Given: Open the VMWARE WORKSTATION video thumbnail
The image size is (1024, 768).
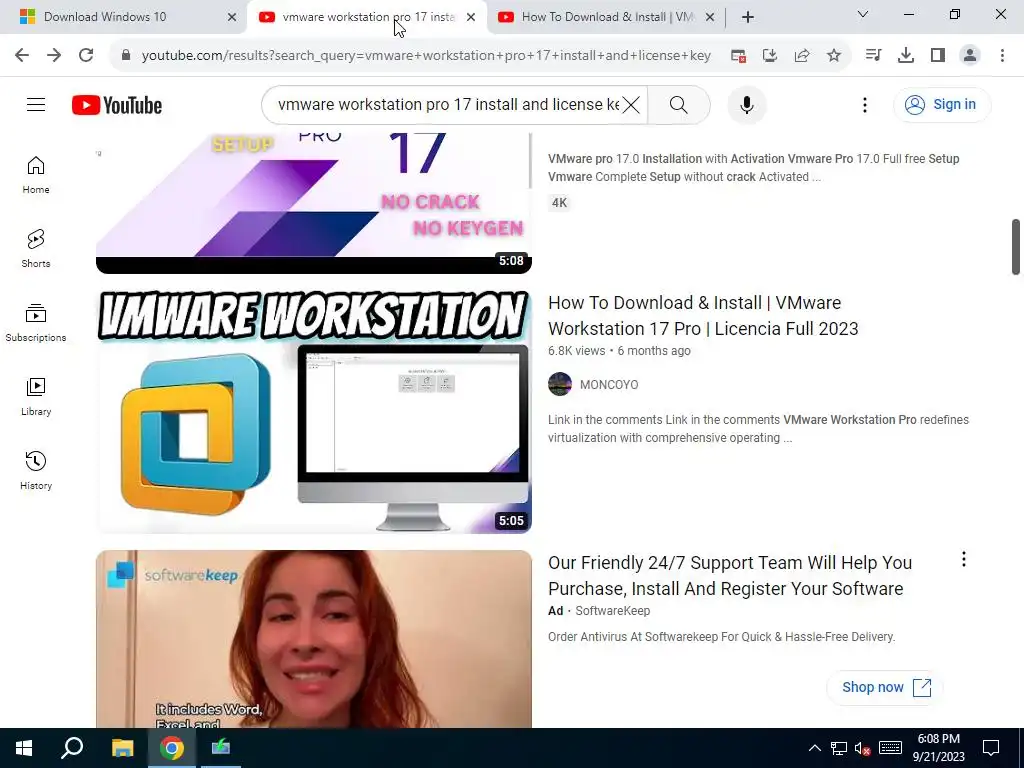Looking at the screenshot, I should (313, 411).
